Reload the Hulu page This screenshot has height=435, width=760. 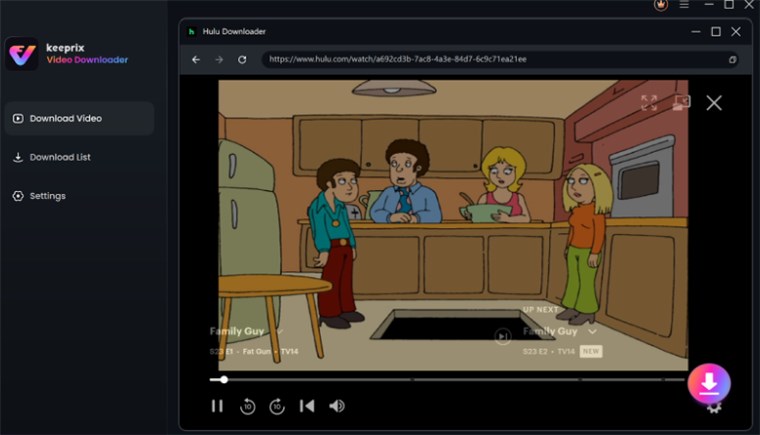[242, 59]
